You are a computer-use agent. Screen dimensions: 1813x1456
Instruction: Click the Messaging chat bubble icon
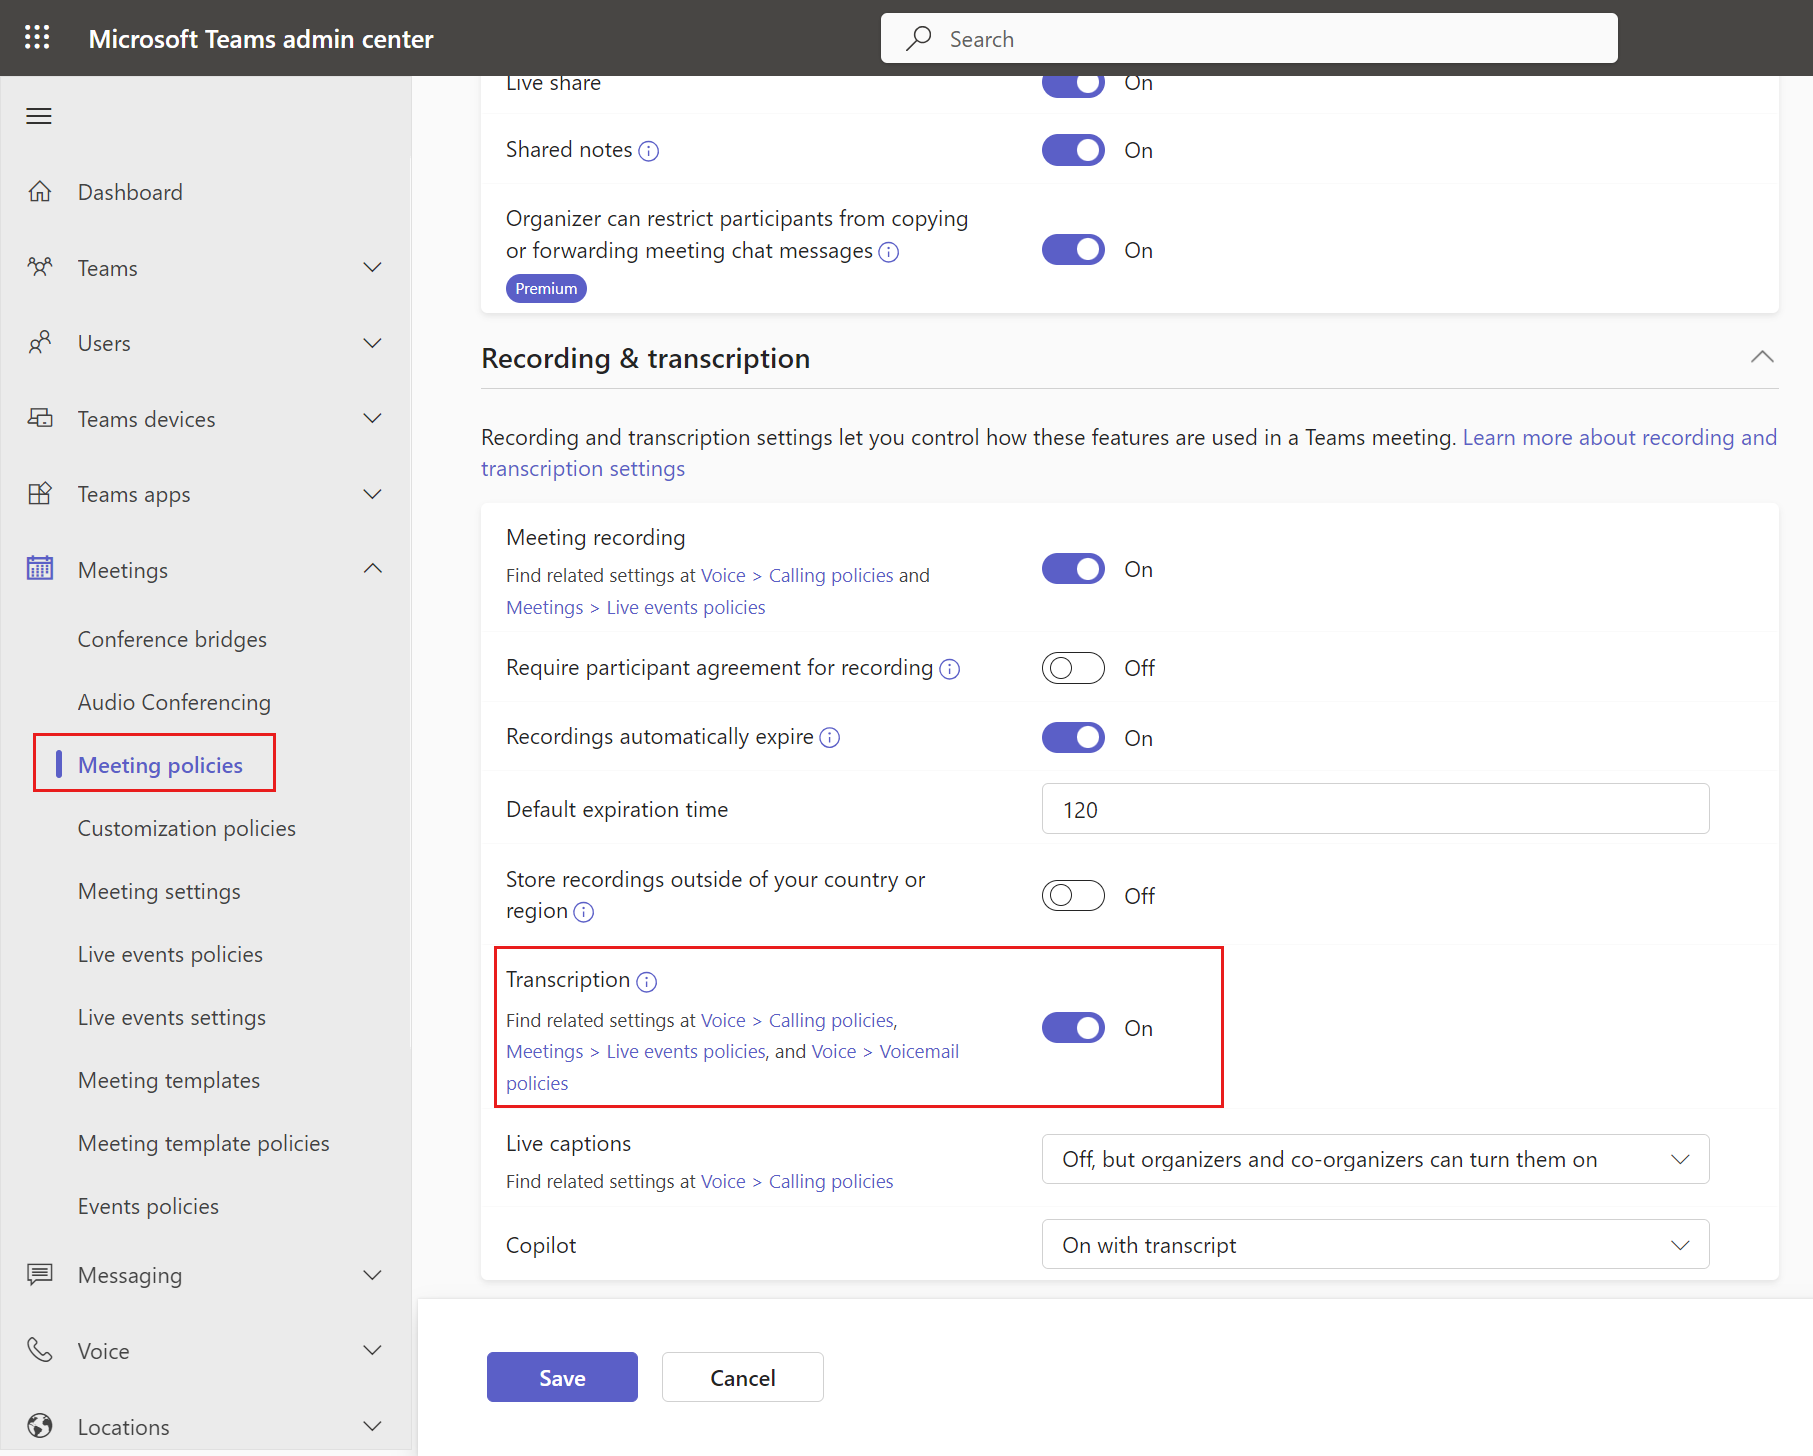point(40,1274)
